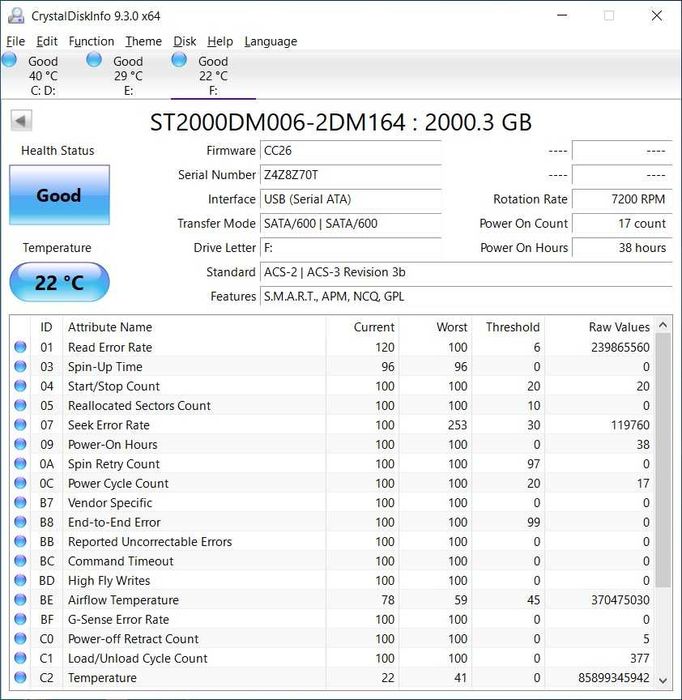This screenshot has width=682, height=700.
Task: Open the Disk menu
Action: click(185, 41)
